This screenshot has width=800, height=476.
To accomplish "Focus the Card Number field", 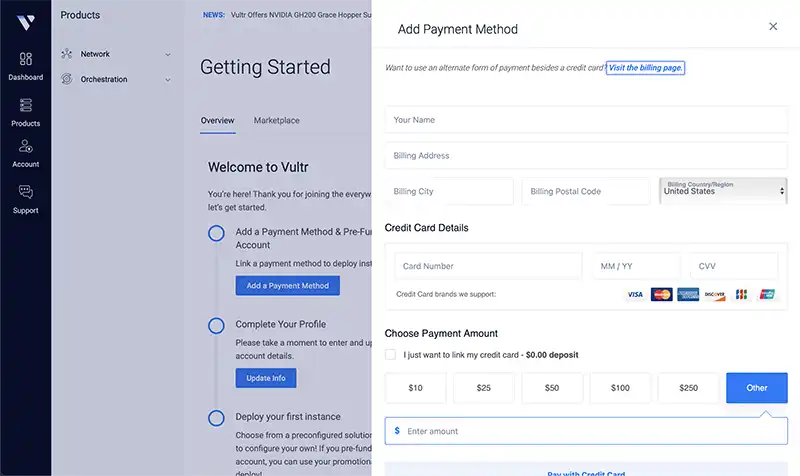I will [488, 266].
